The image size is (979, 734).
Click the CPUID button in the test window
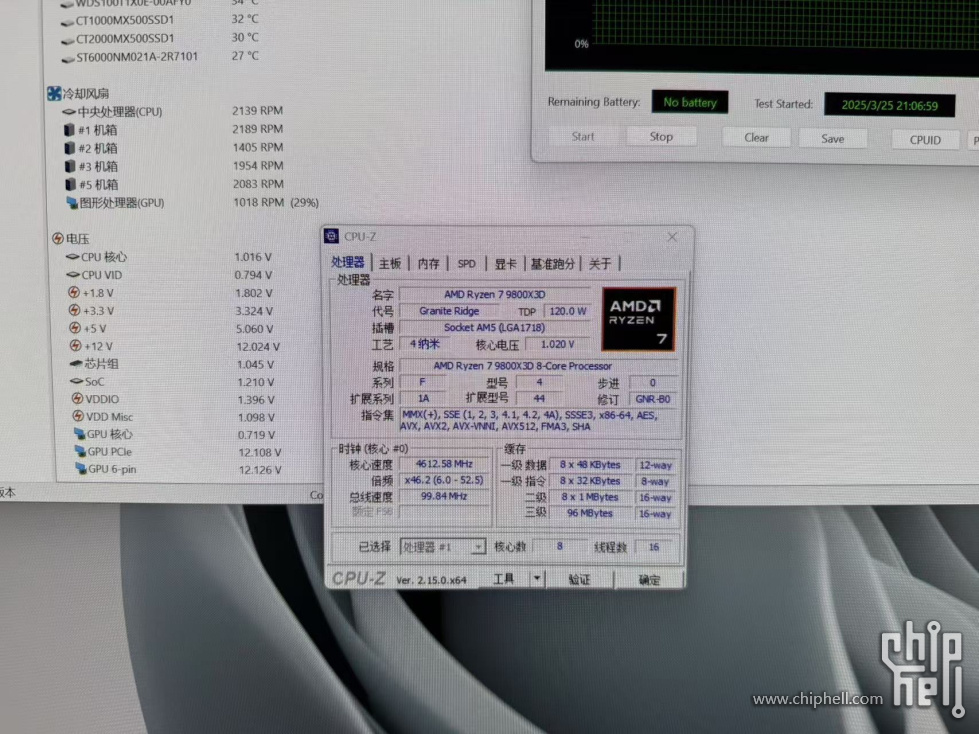[925, 140]
